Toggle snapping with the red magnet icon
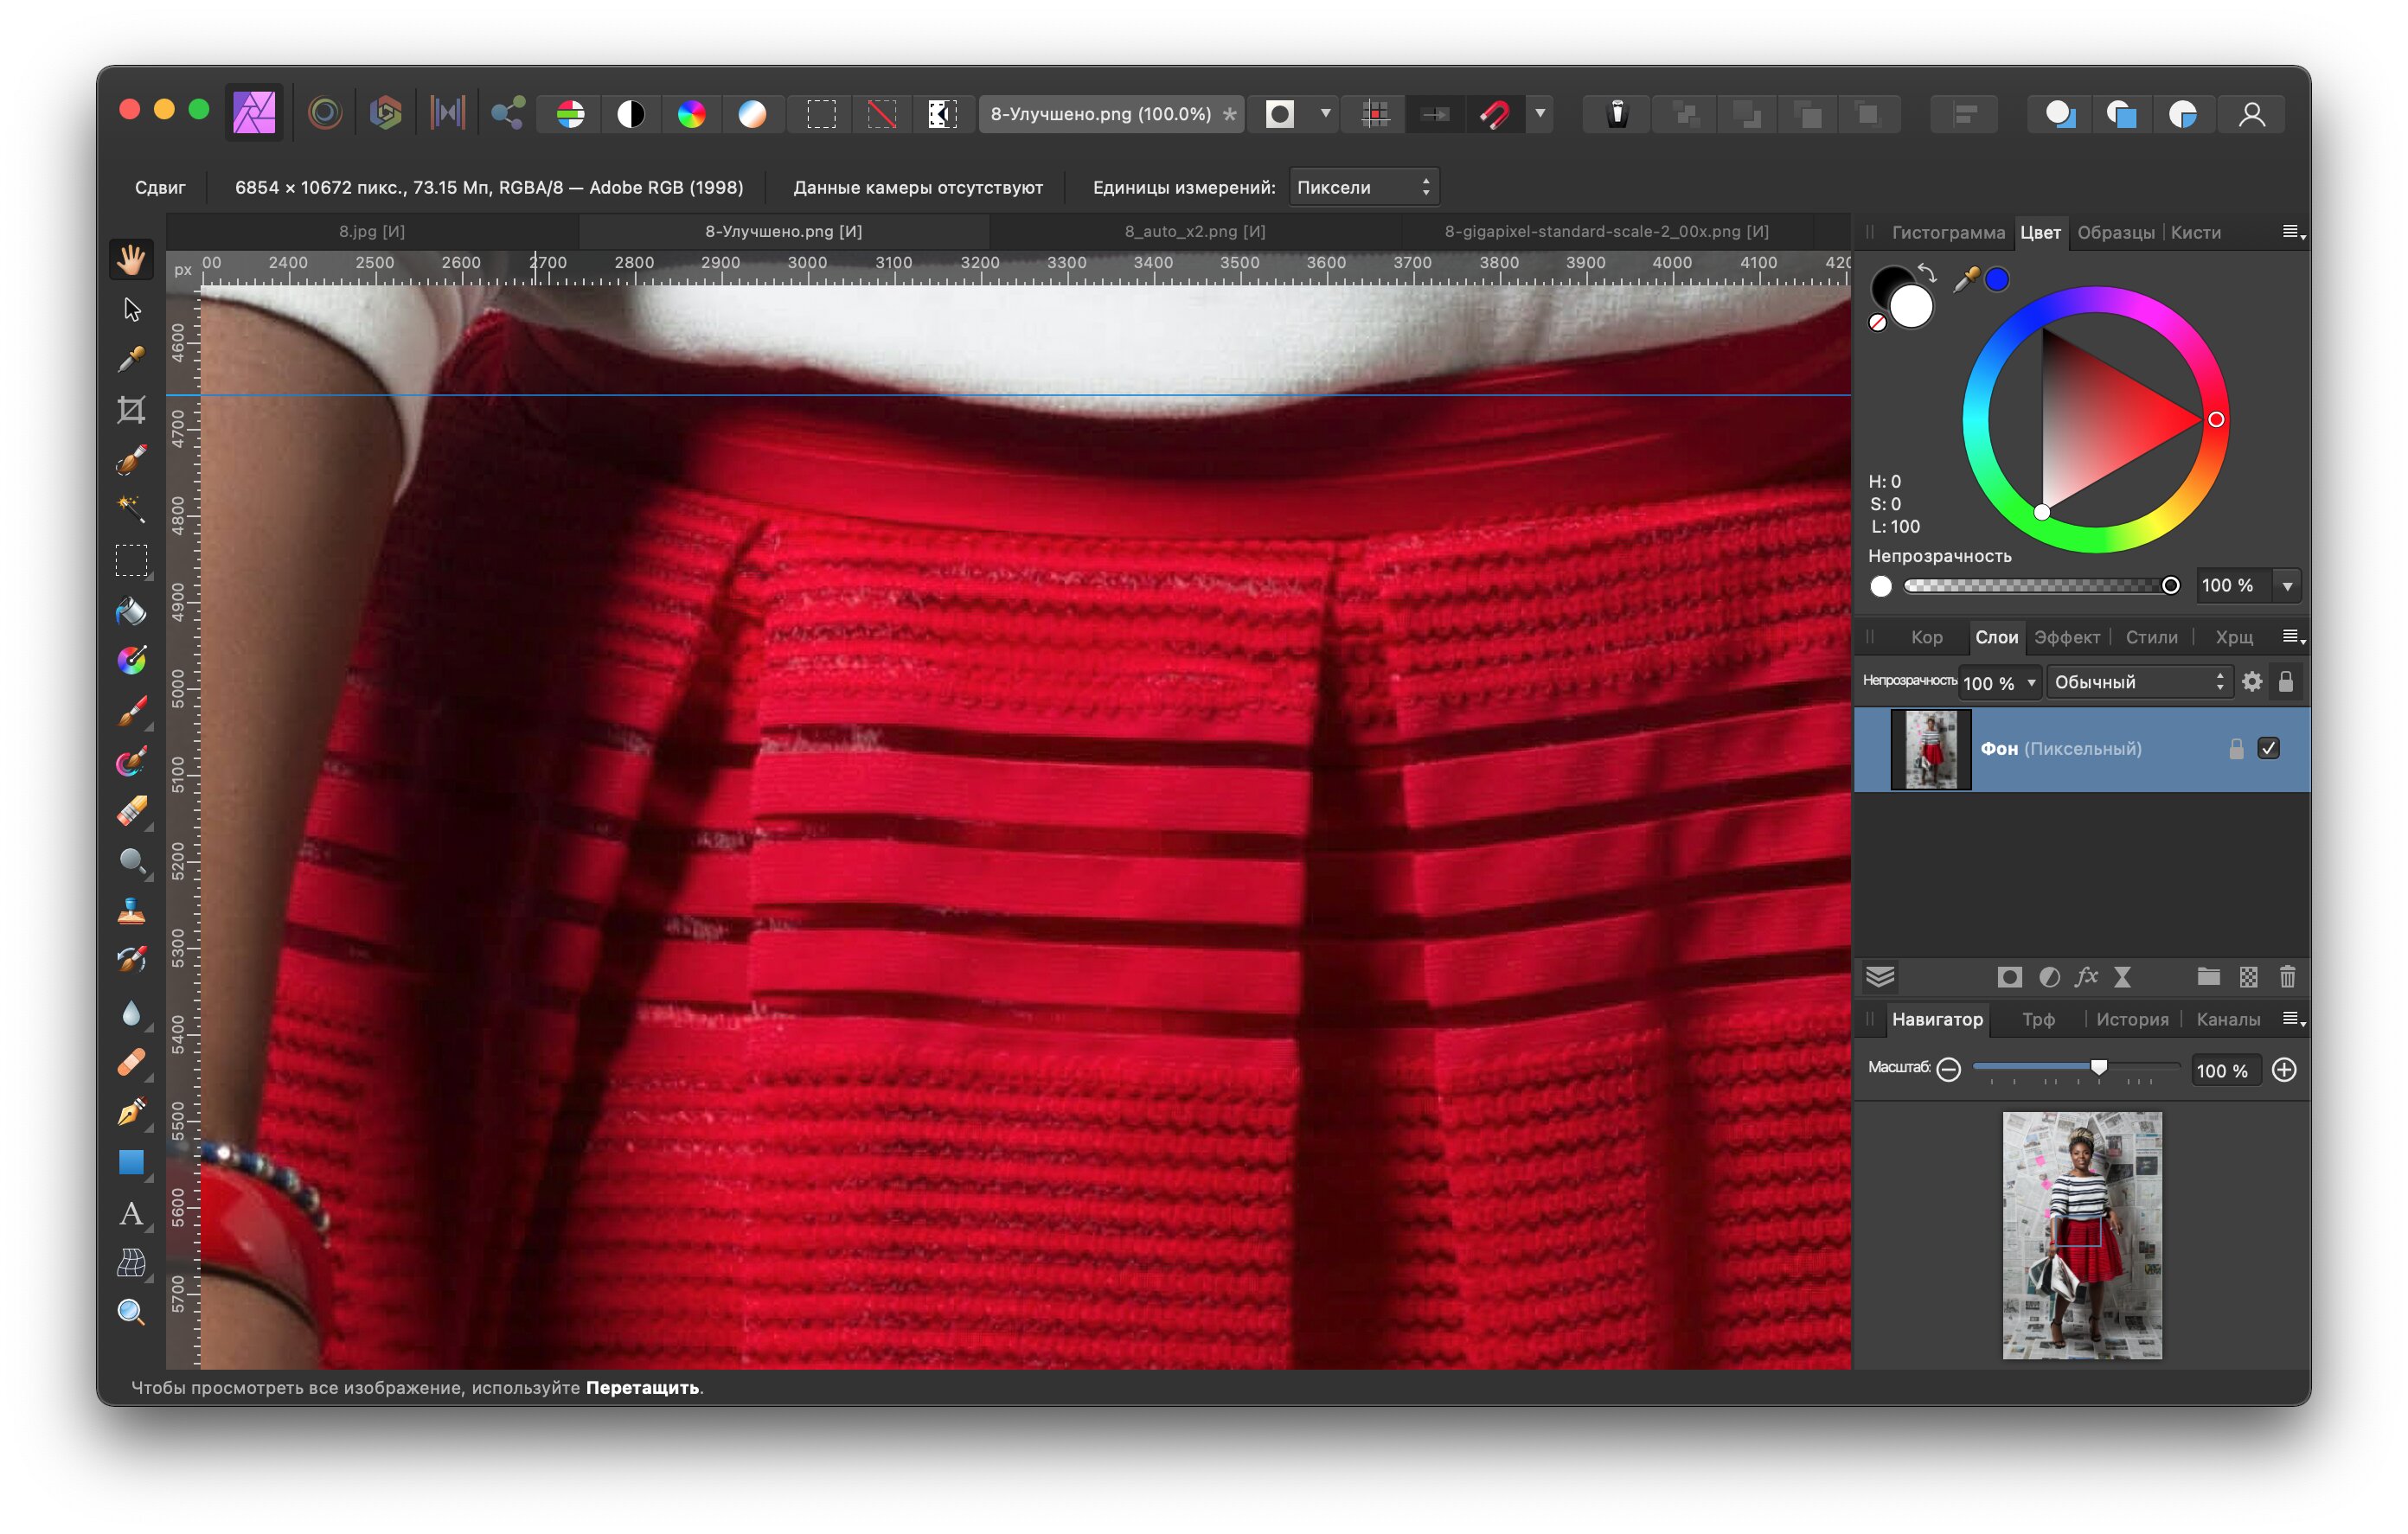2408x1534 pixels. tap(1495, 114)
